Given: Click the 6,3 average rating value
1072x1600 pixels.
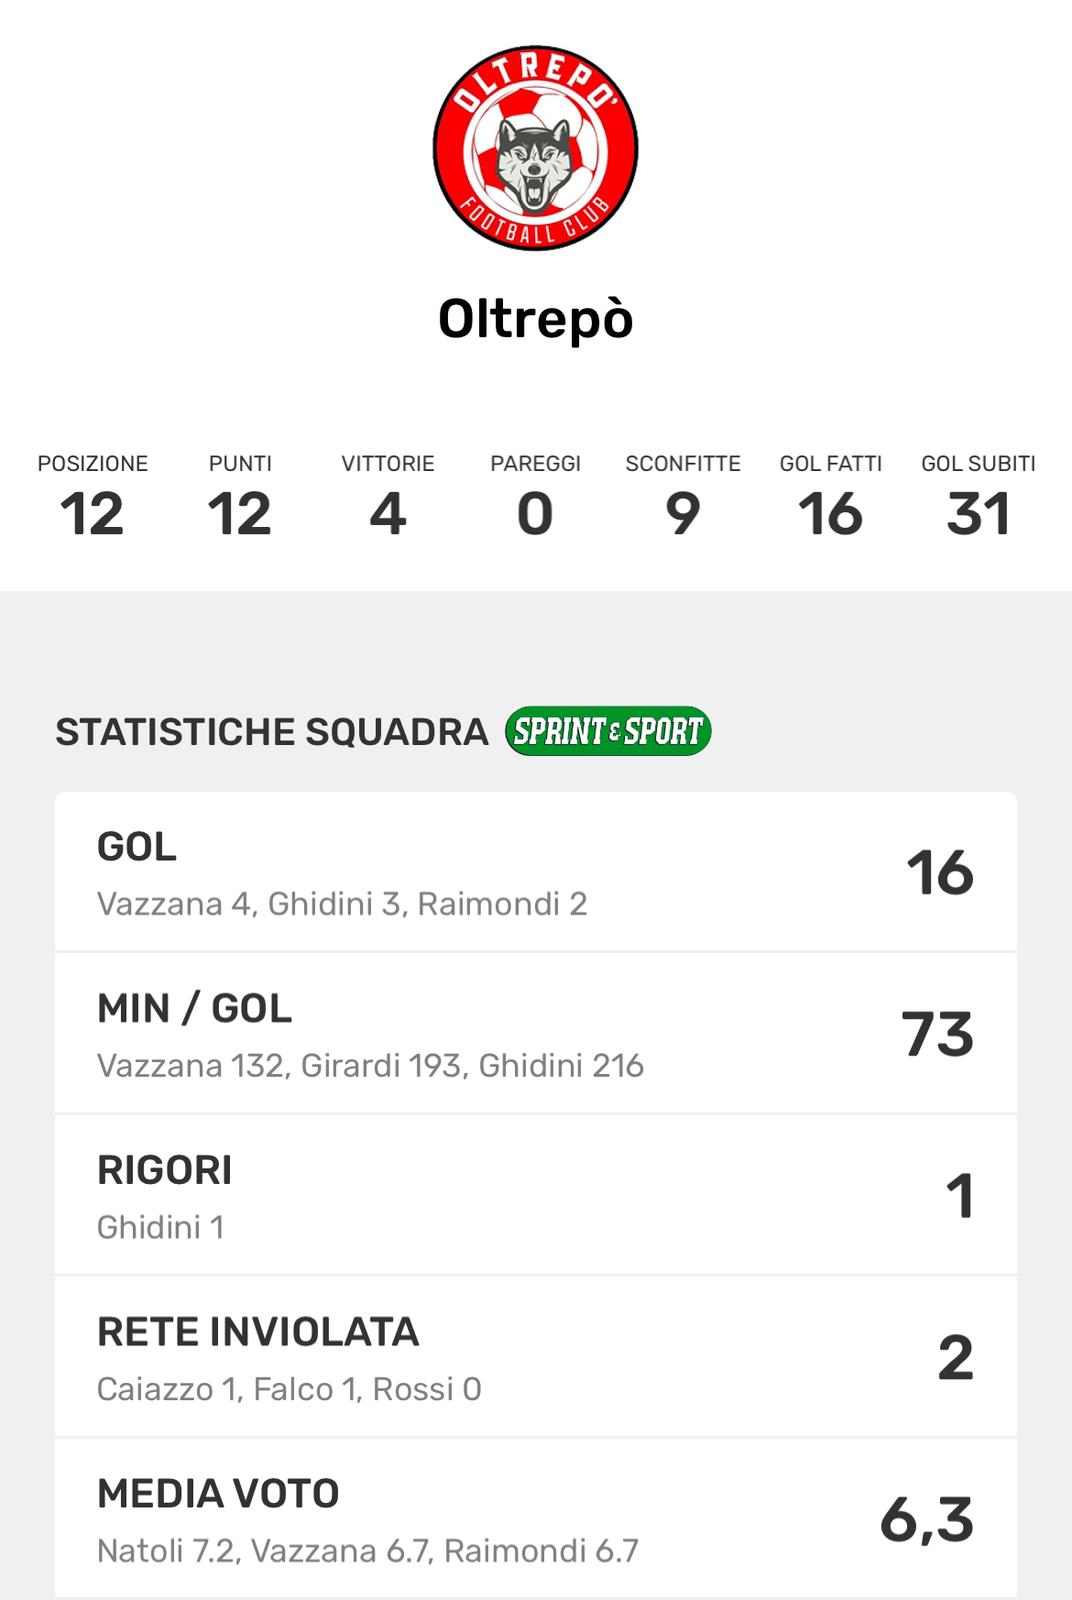Looking at the screenshot, I should 927,1520.
